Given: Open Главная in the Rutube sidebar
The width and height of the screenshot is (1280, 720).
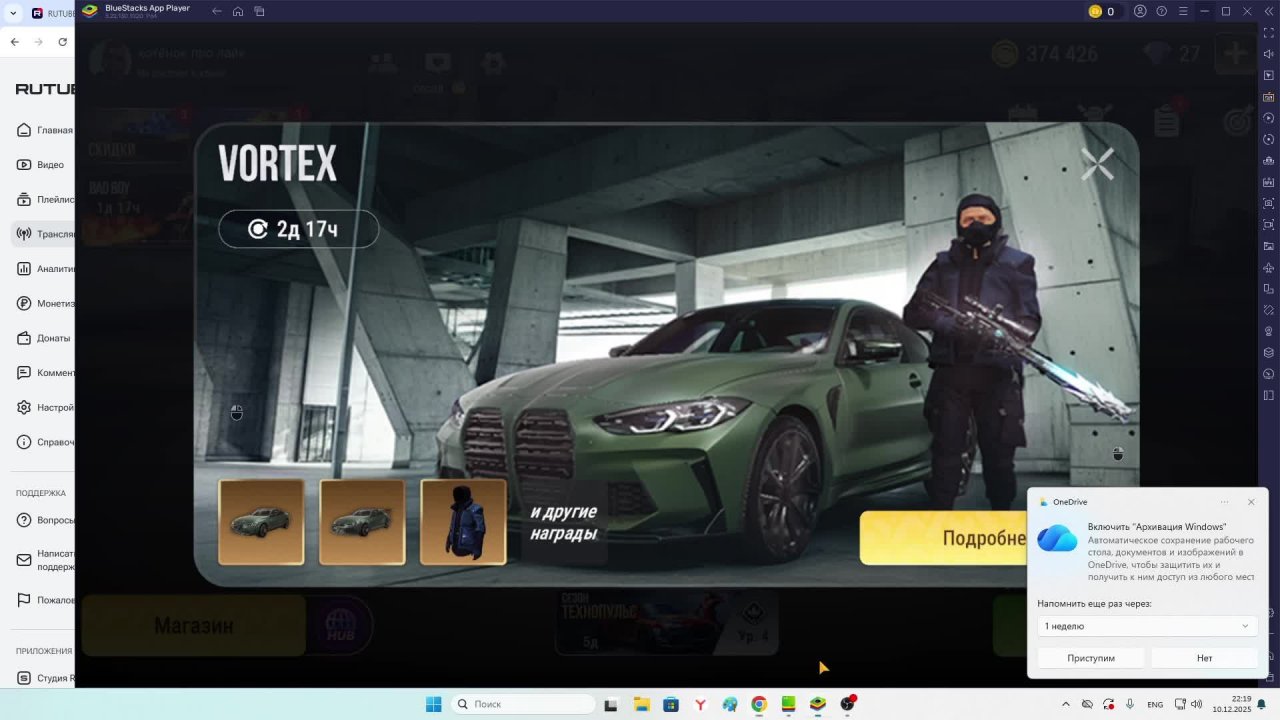Looking at the screenshot, I should 45,130.
